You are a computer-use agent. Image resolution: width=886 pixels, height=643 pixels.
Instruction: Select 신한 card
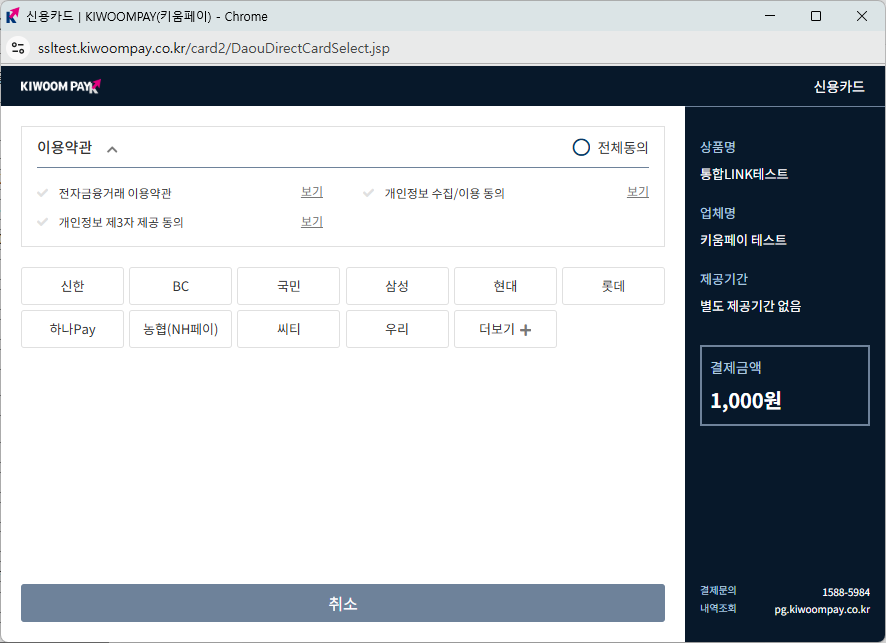click(x=72, y=286)
